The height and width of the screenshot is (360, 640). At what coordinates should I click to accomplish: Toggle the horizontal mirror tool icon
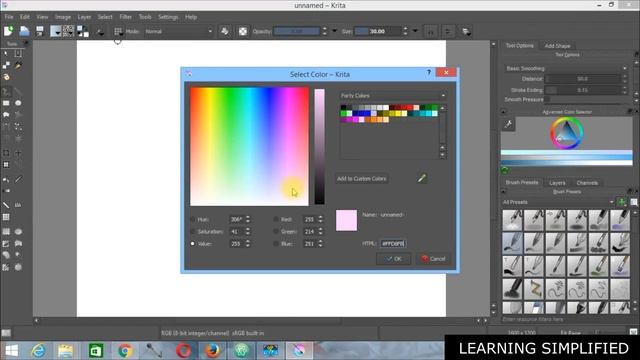point(430,31)
